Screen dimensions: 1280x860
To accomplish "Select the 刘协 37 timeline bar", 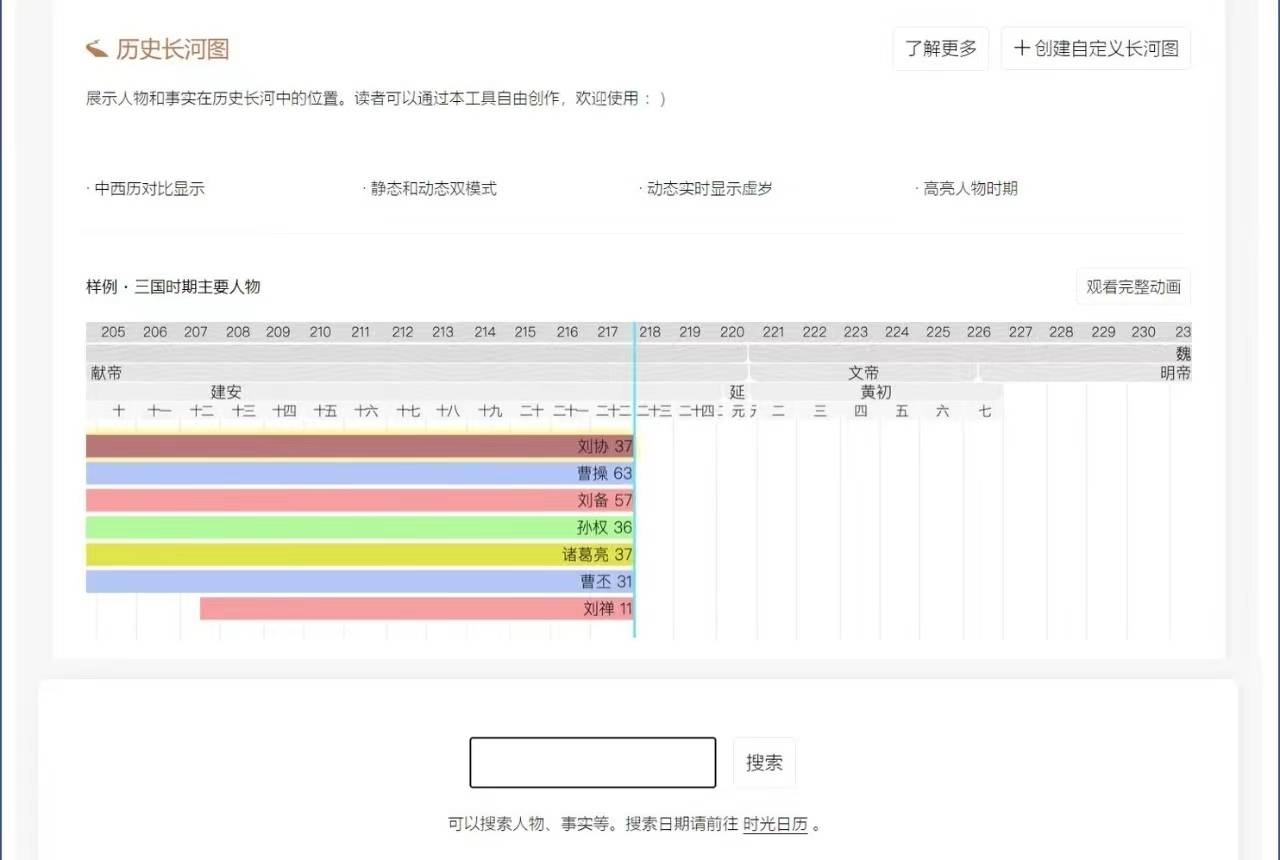I will (360, 446).
